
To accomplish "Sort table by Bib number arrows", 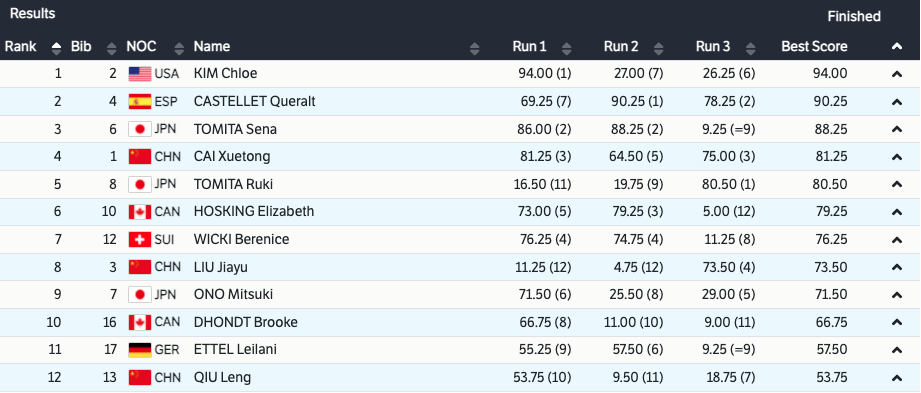I will pos(112,48).
